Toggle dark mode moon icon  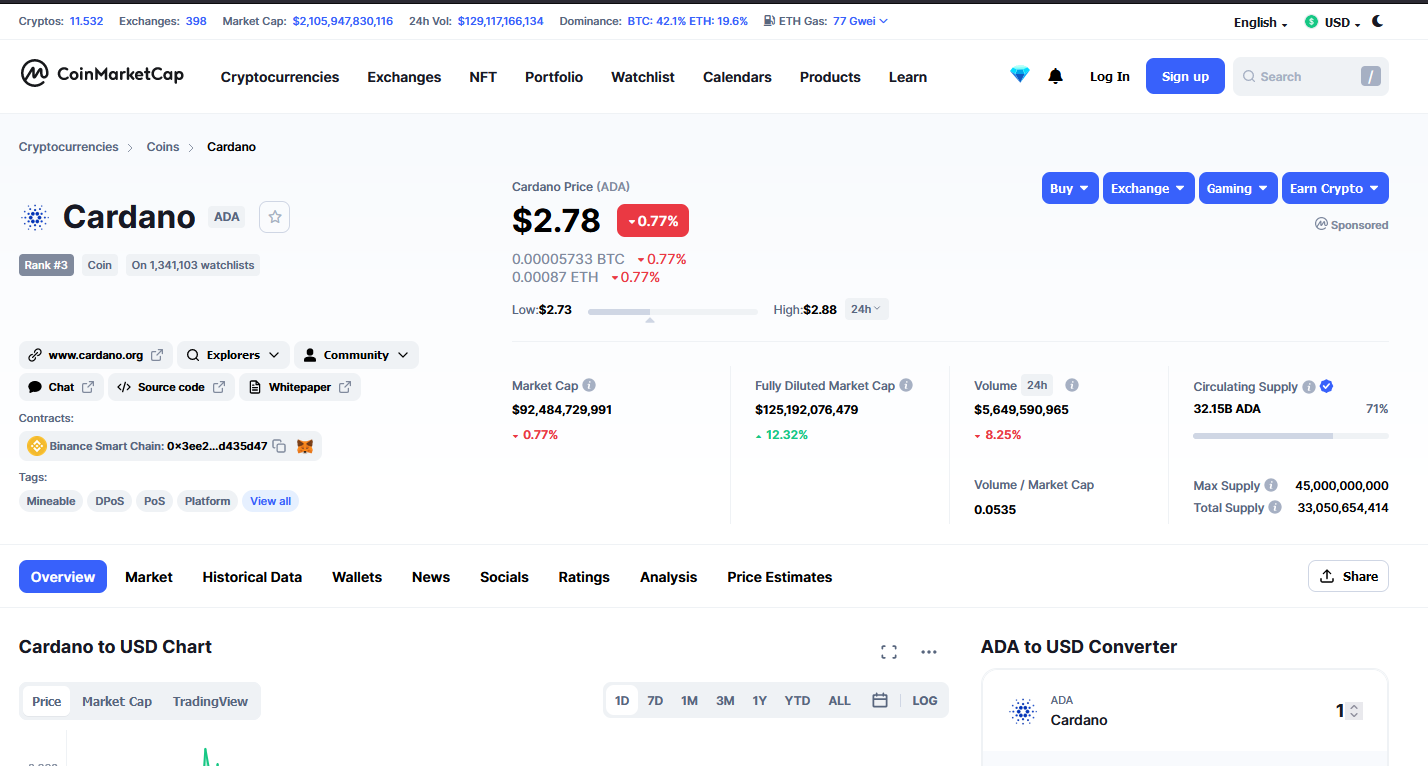click(1377, 21)
